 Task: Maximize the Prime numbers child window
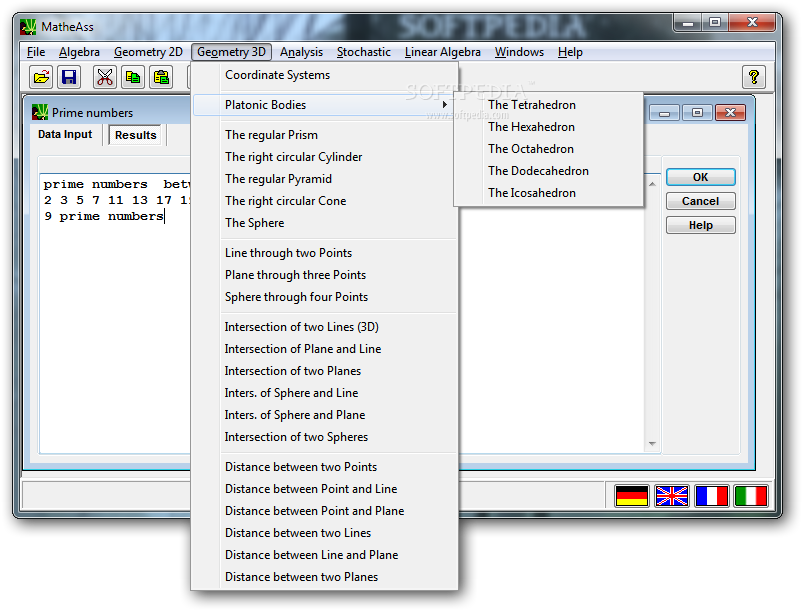pyautogui.click(x=697, y=113)
